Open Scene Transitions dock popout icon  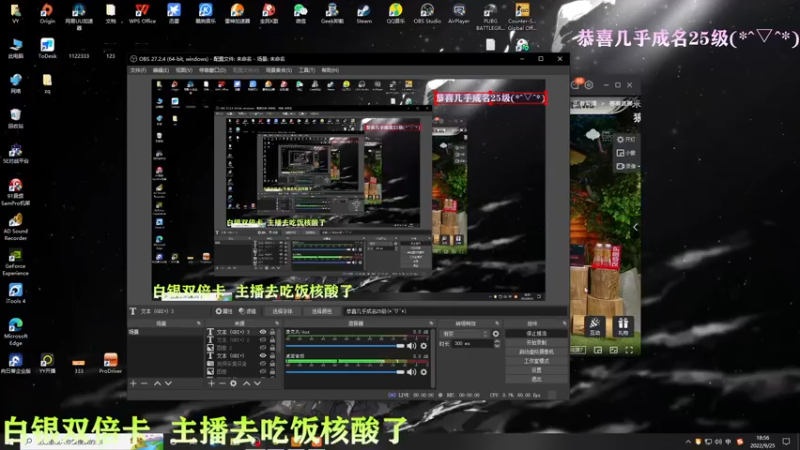497,323
